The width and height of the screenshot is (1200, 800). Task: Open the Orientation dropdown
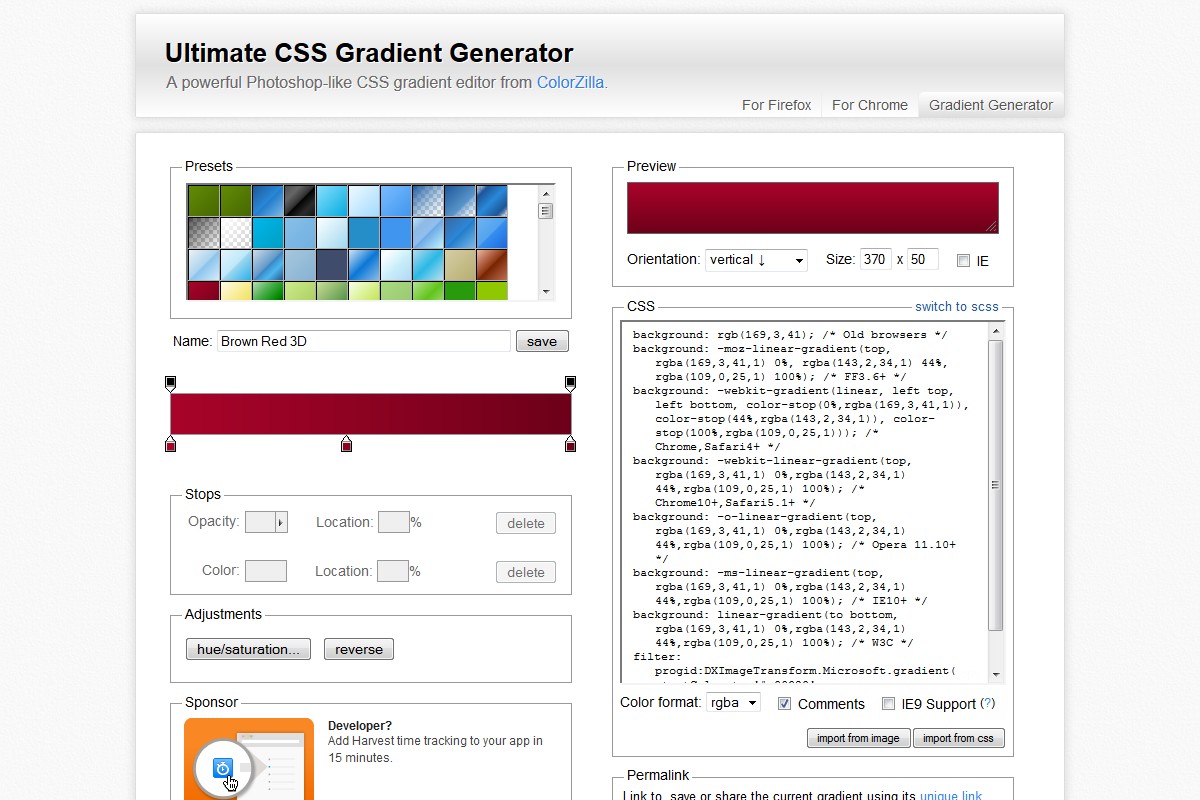click(x=756, y=260)
